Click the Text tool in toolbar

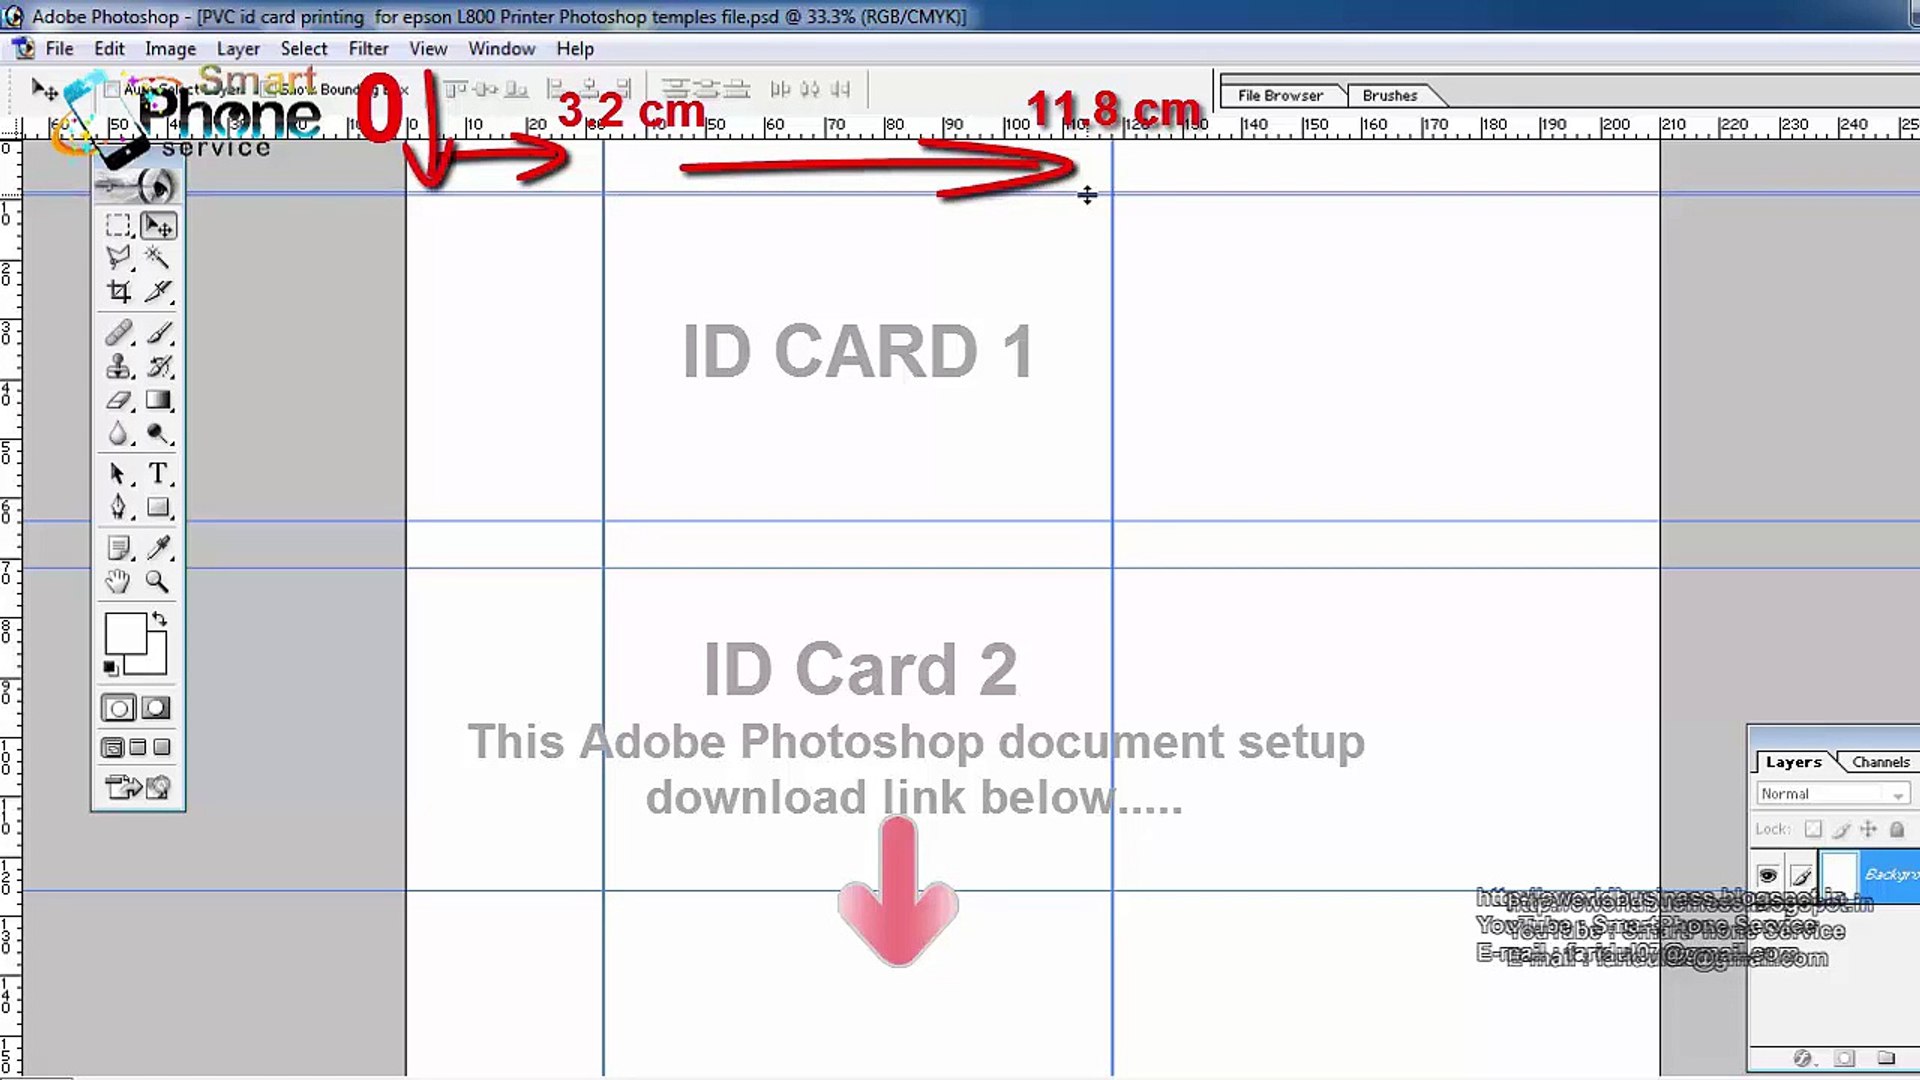[158, 473]
